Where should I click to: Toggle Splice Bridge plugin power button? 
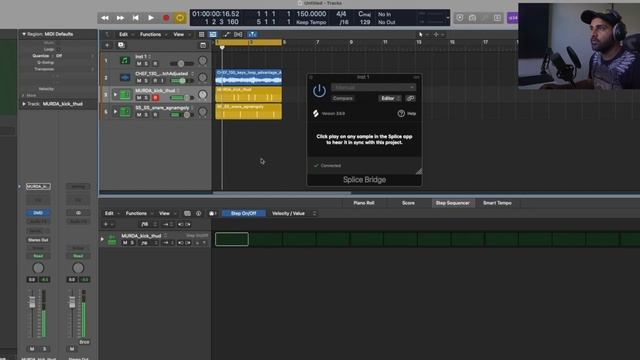coord(319,91)
